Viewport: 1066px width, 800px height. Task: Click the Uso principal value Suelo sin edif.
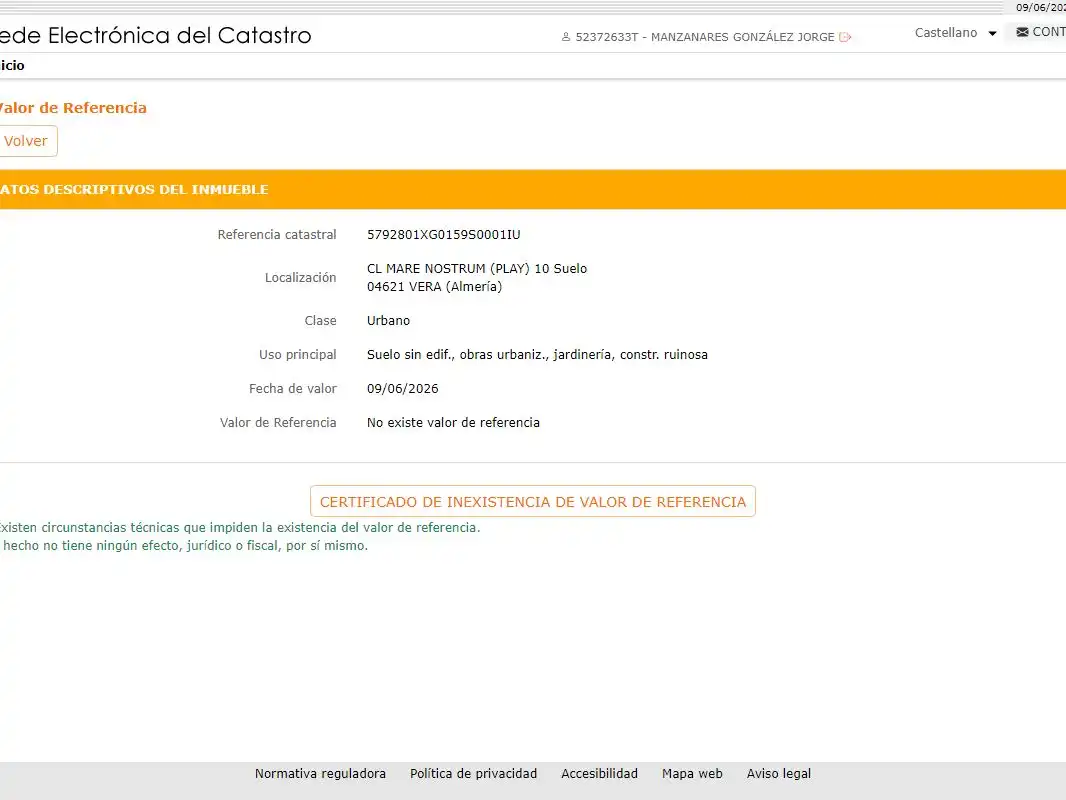pos(537,354)
